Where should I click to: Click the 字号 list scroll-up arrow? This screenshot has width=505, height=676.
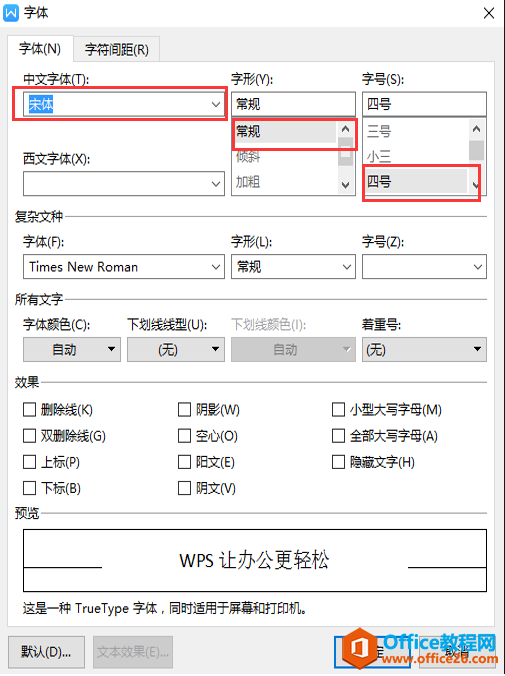(x=477, y=128)
